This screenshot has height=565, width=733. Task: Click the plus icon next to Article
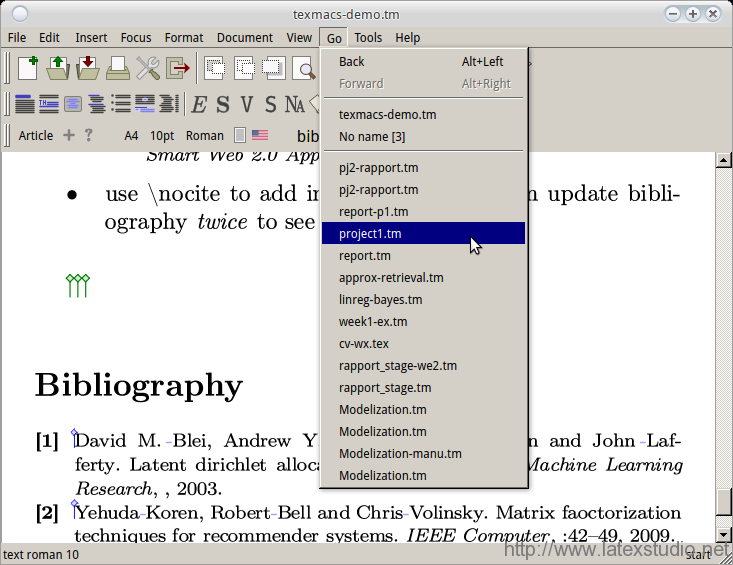point(69,136)
